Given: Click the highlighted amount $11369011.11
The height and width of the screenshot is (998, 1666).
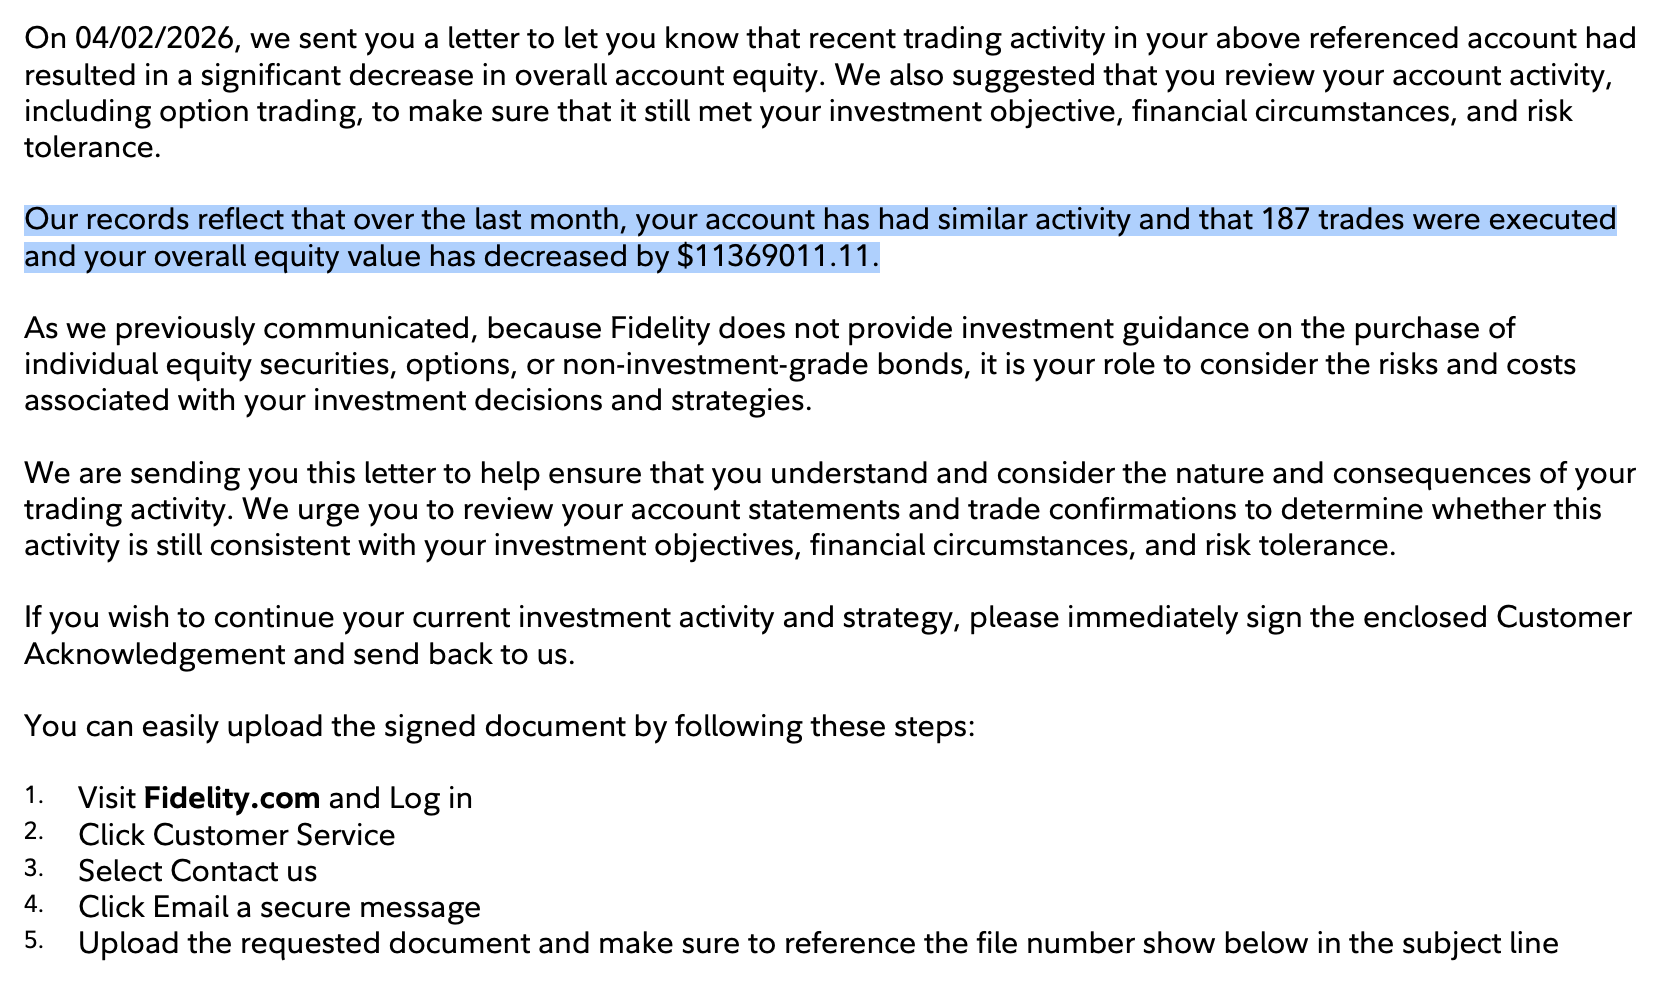Looking at the screenshot, I should coord(774,257).
